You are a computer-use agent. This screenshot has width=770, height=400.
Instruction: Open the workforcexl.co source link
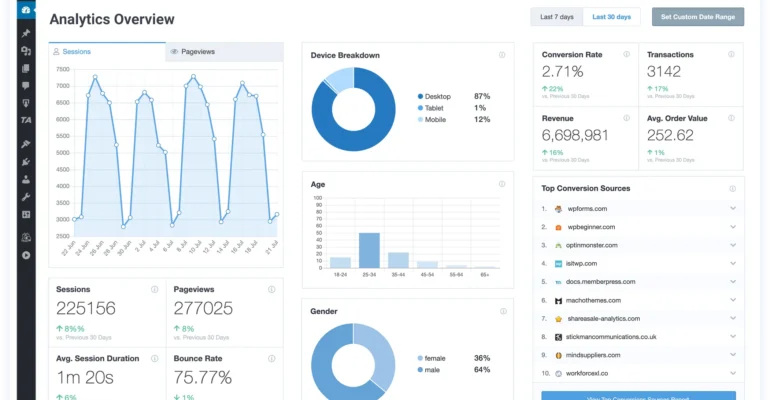click(x=587, y=373)
